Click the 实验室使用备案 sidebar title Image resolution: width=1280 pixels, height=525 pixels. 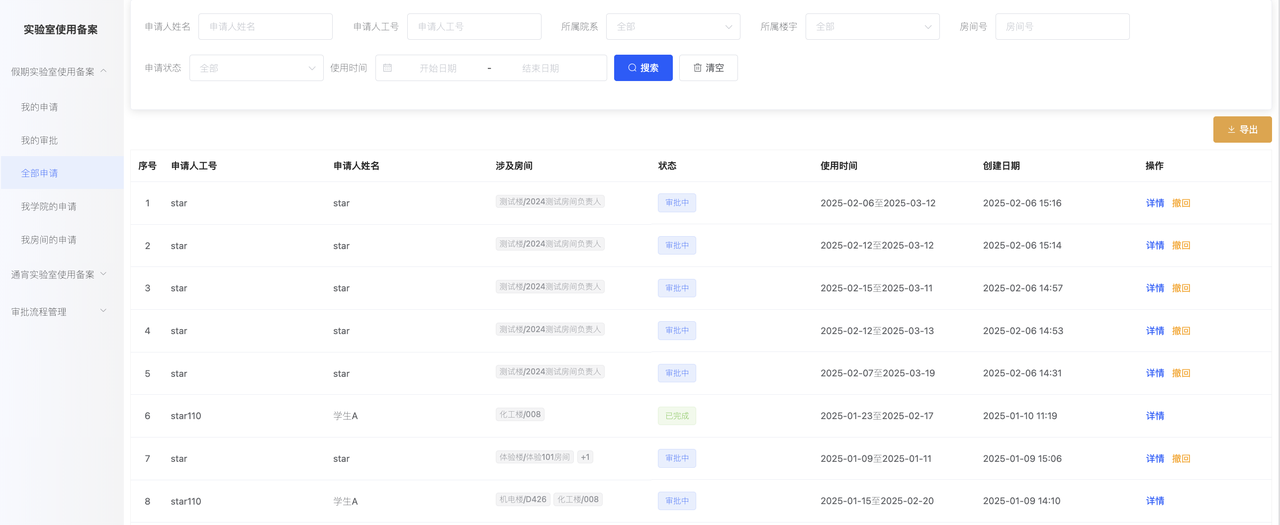(61, 30)
